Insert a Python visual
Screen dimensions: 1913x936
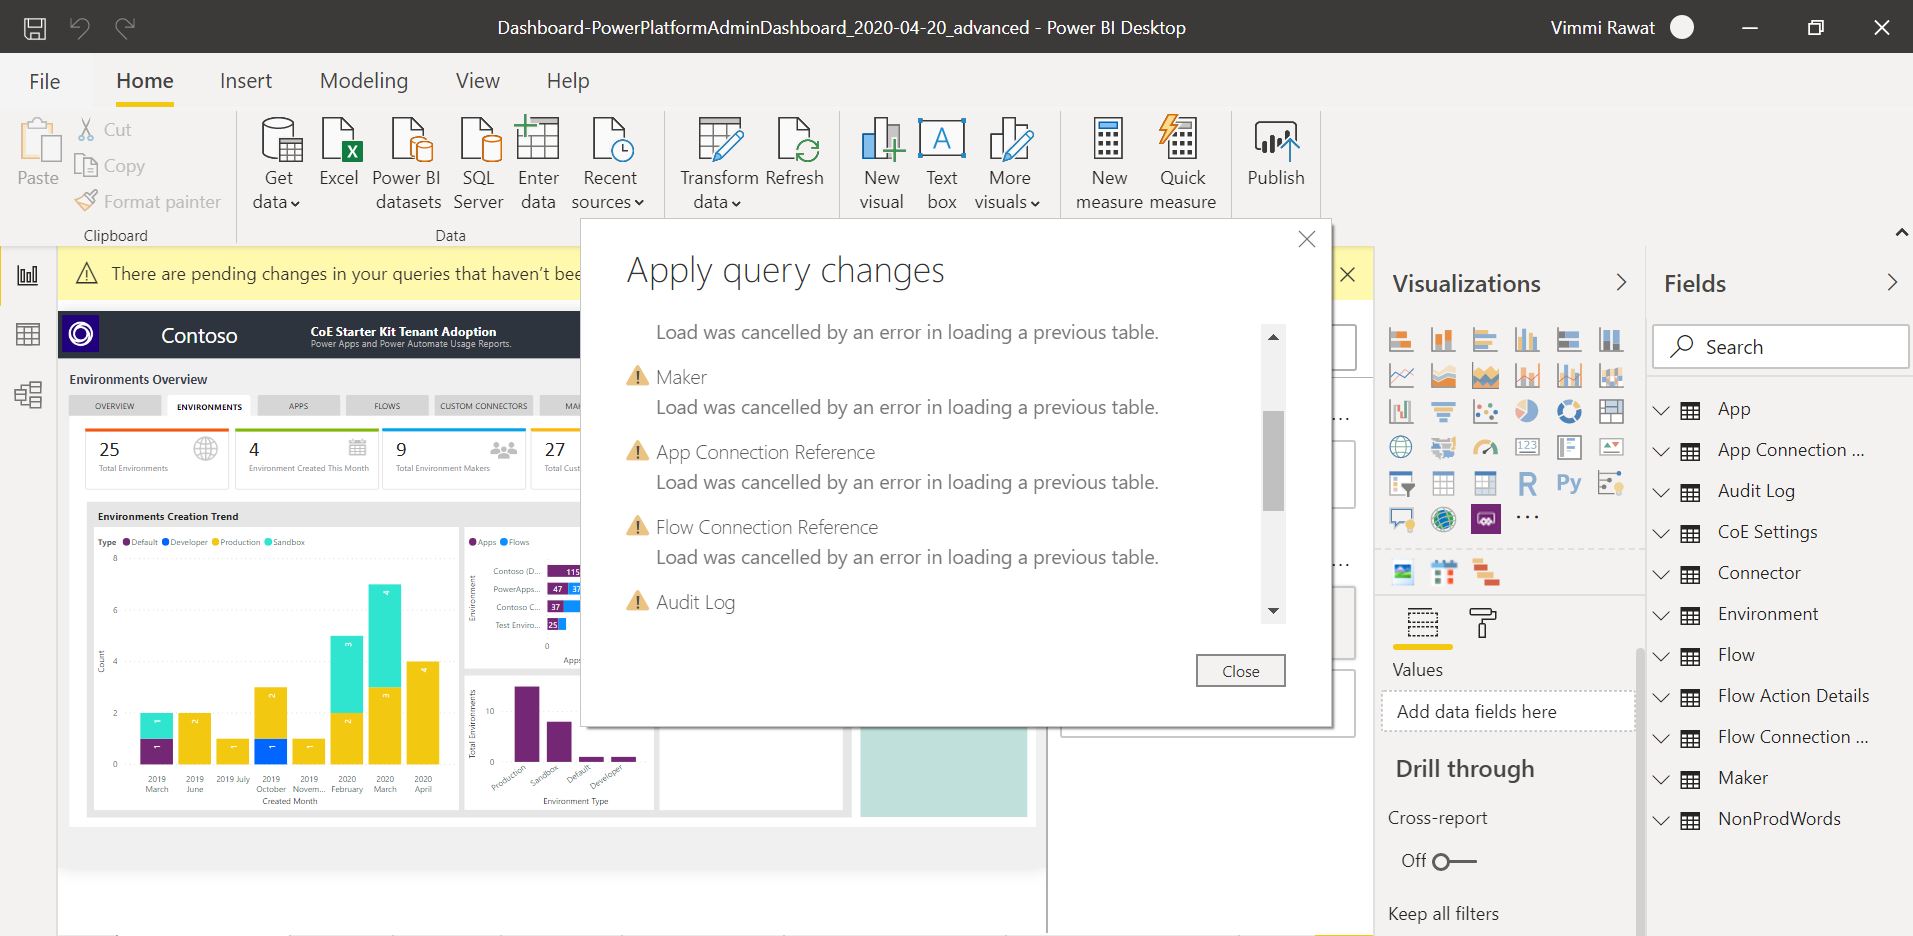1567,483
